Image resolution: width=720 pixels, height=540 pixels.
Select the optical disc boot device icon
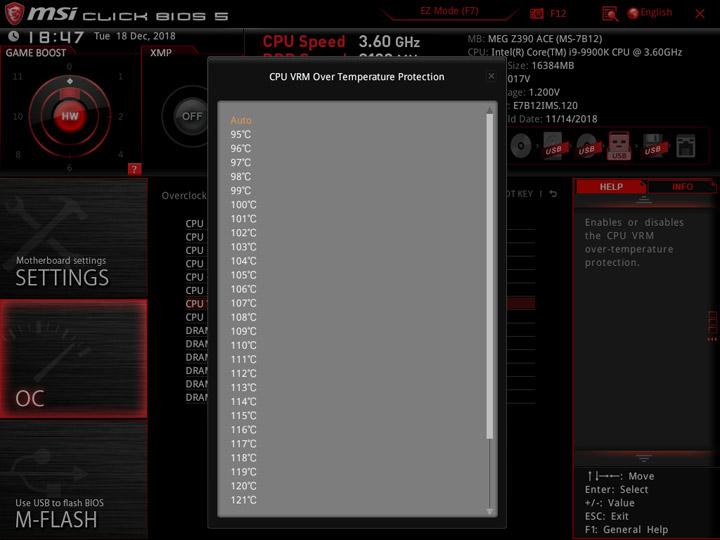click(x=521, y=146)
